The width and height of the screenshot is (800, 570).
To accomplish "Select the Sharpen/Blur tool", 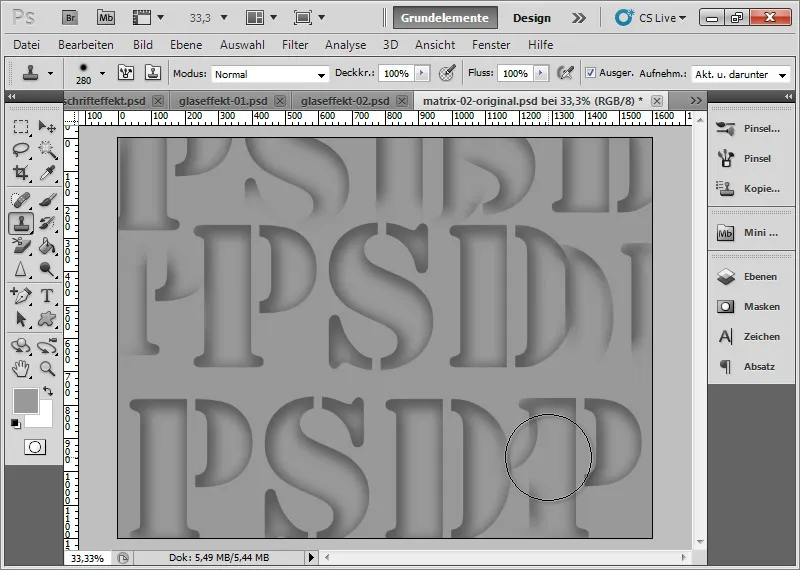I will 20,269.
